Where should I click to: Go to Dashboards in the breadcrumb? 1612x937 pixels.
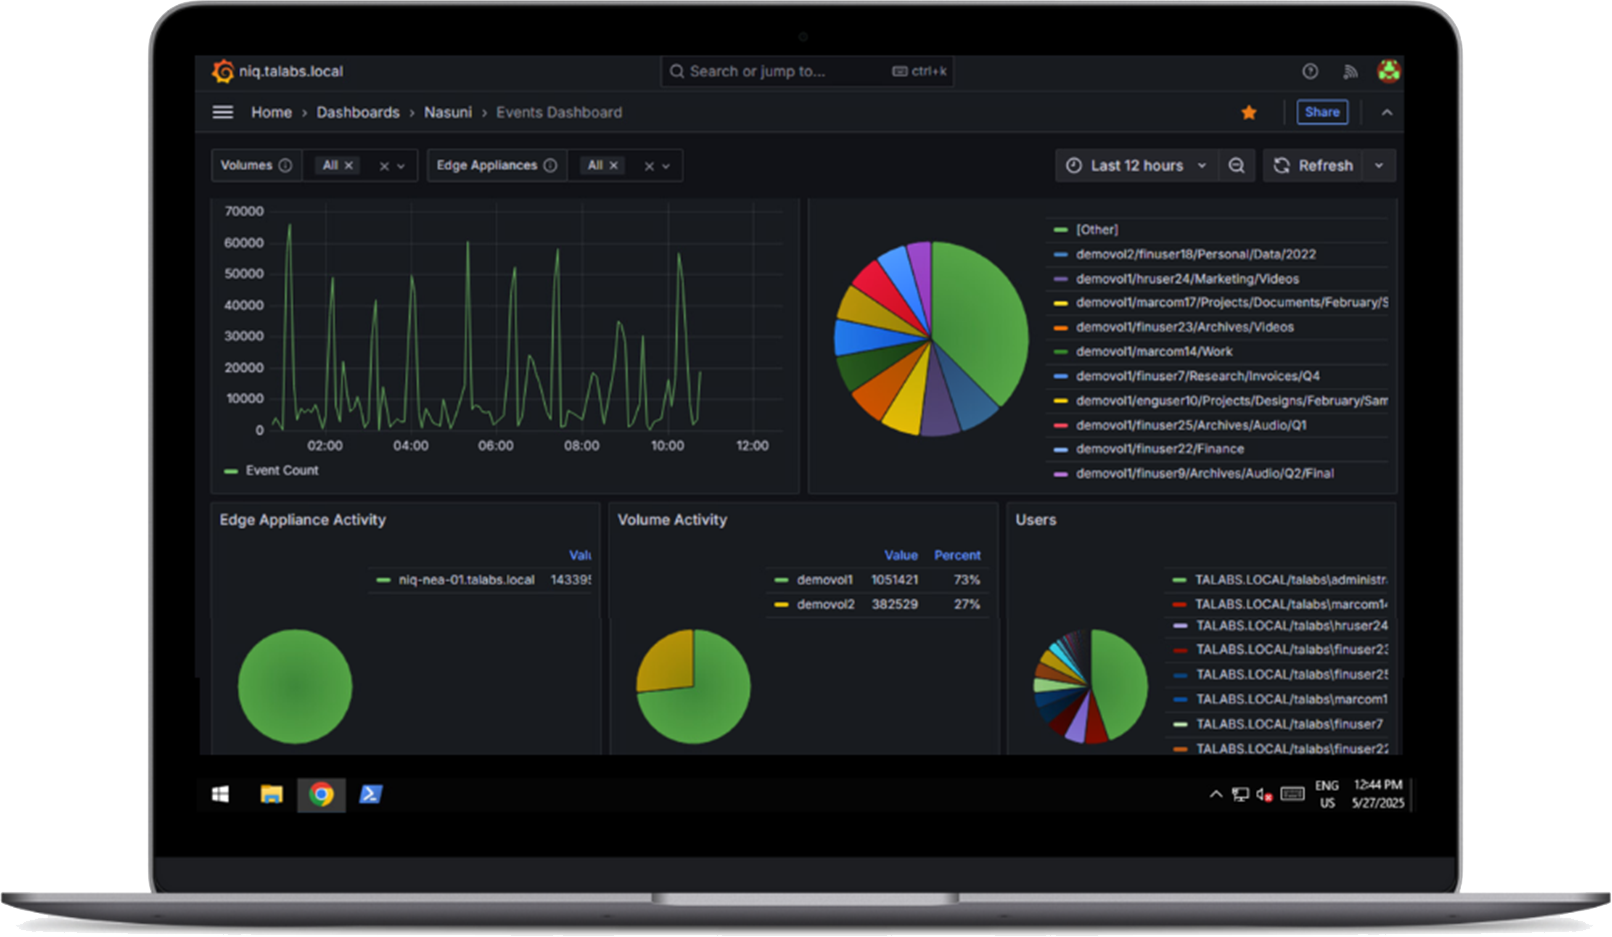(358, 112)
